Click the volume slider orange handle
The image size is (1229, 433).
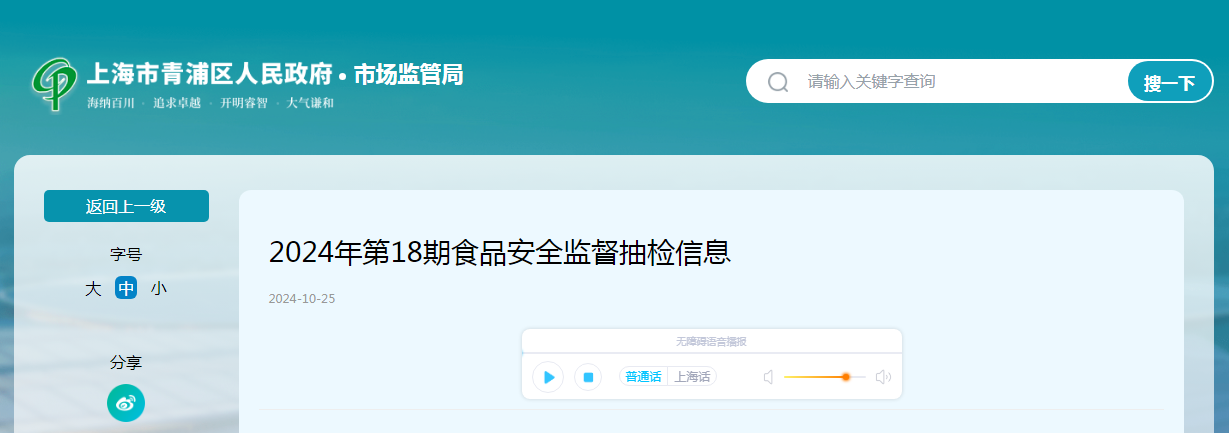click(846, 377)
